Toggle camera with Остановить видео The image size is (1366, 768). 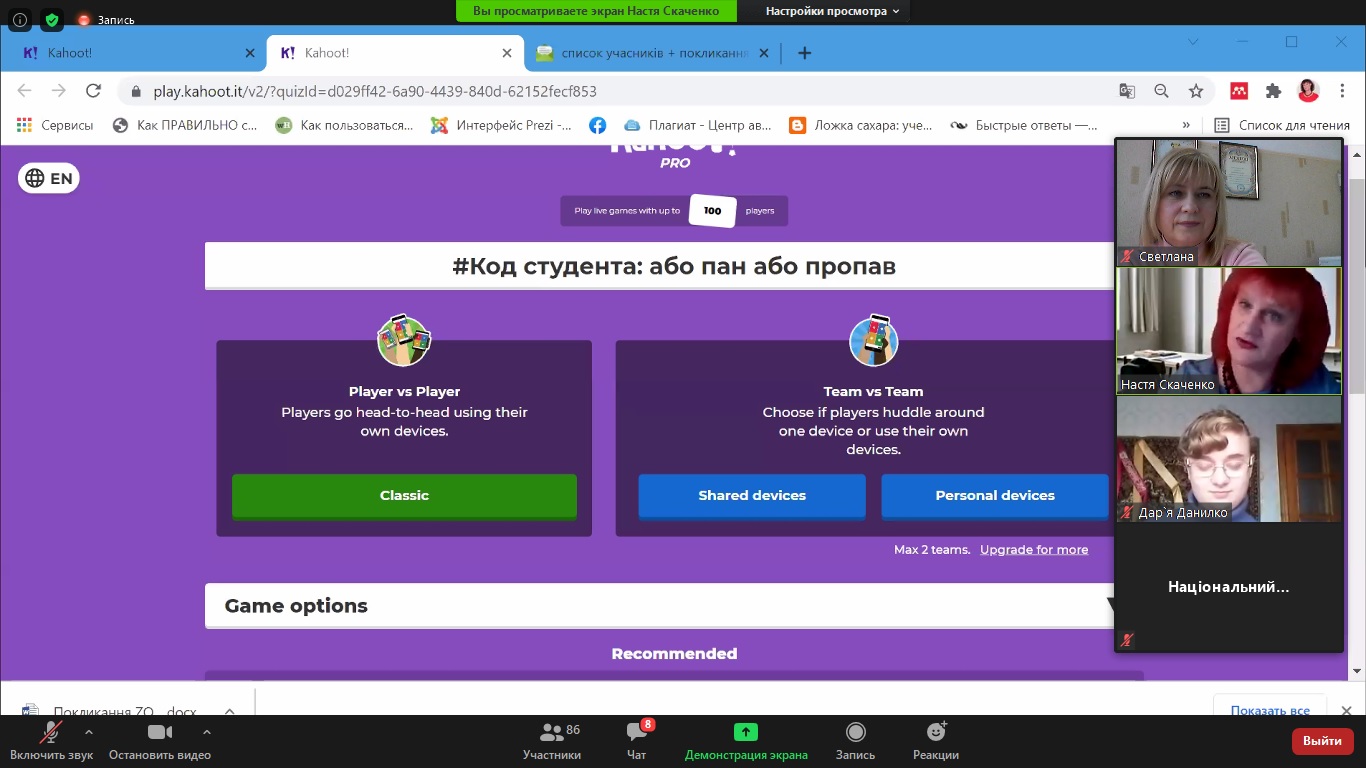pyautogui.click(x=160, y=742)
